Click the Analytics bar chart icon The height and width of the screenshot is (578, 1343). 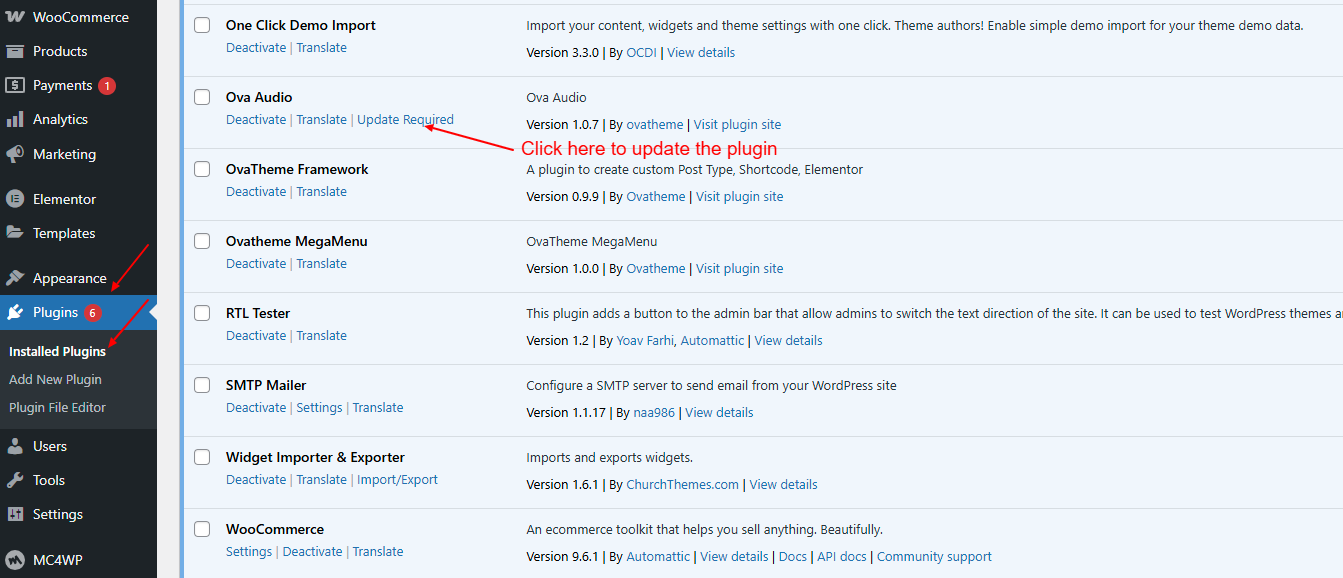[15, 119]
